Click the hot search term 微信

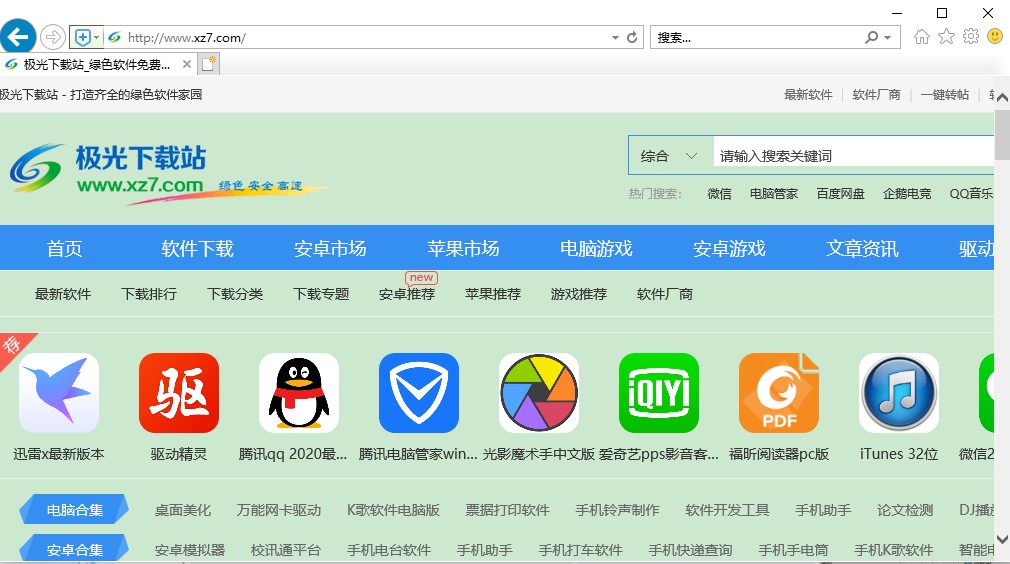pos(719,194)
